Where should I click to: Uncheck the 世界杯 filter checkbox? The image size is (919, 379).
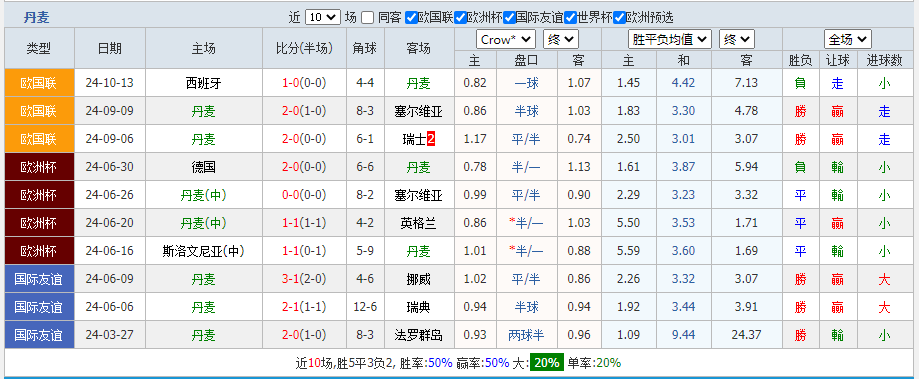pos(570,18)
